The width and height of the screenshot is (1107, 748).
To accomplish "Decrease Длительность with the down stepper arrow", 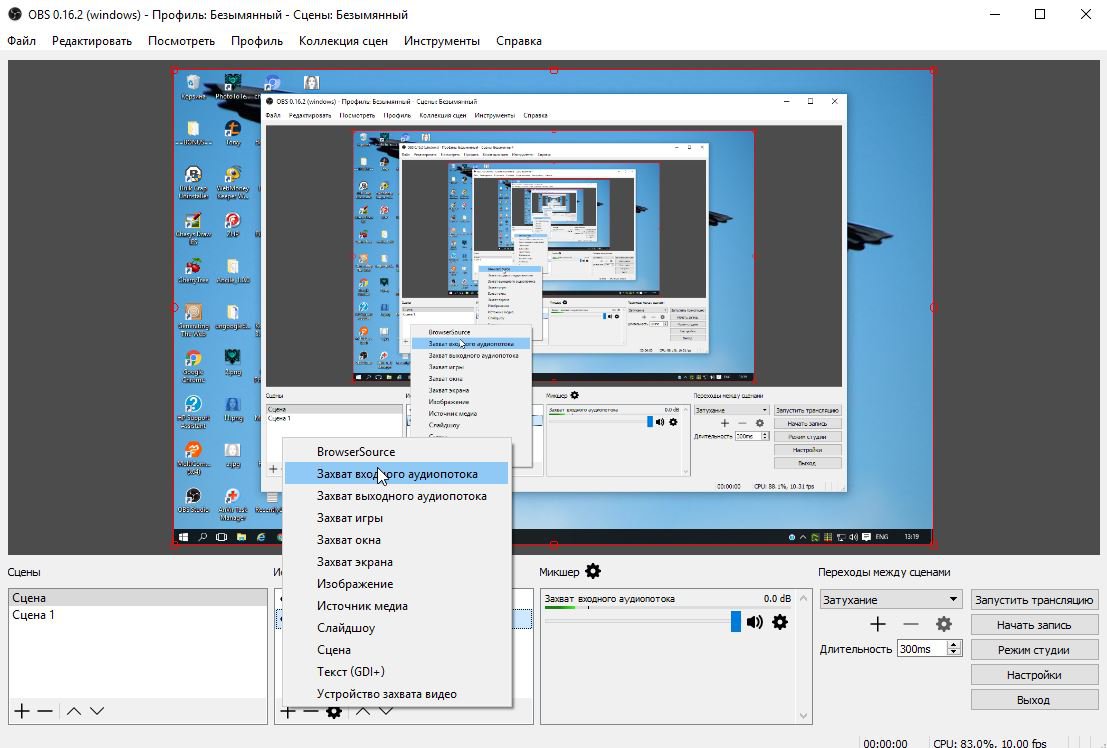I will click(954, 653).
